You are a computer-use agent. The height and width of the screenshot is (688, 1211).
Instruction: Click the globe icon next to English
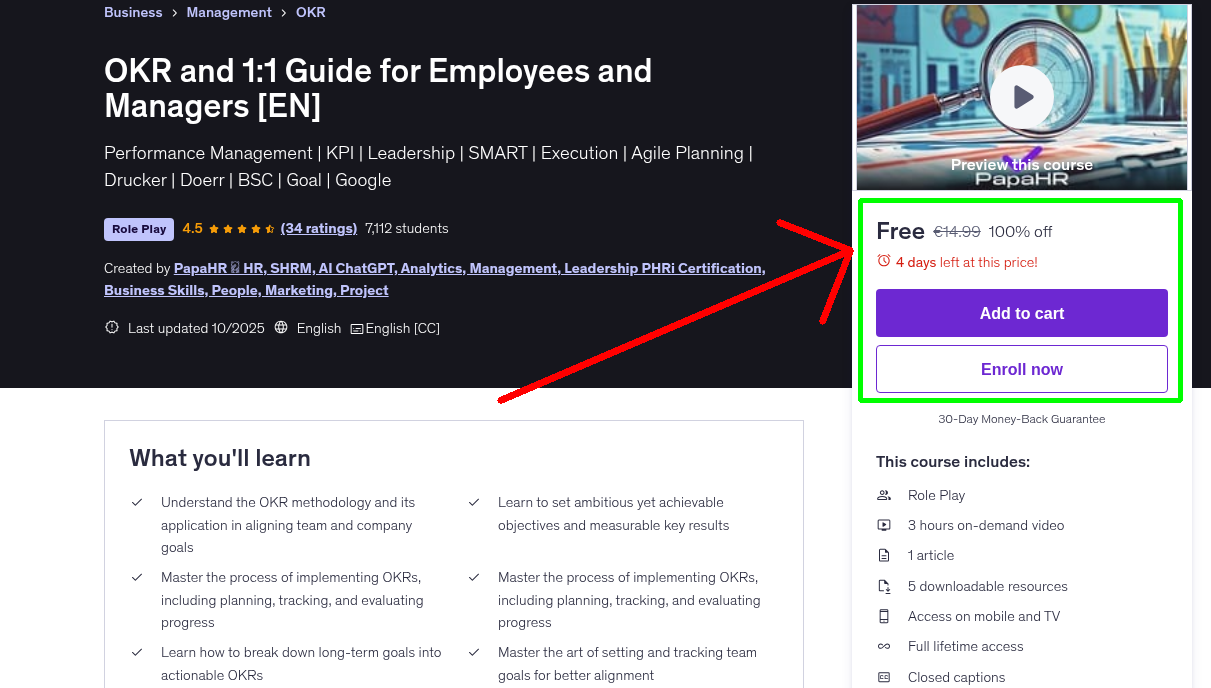pyautogui.click(x=281, y=327)
